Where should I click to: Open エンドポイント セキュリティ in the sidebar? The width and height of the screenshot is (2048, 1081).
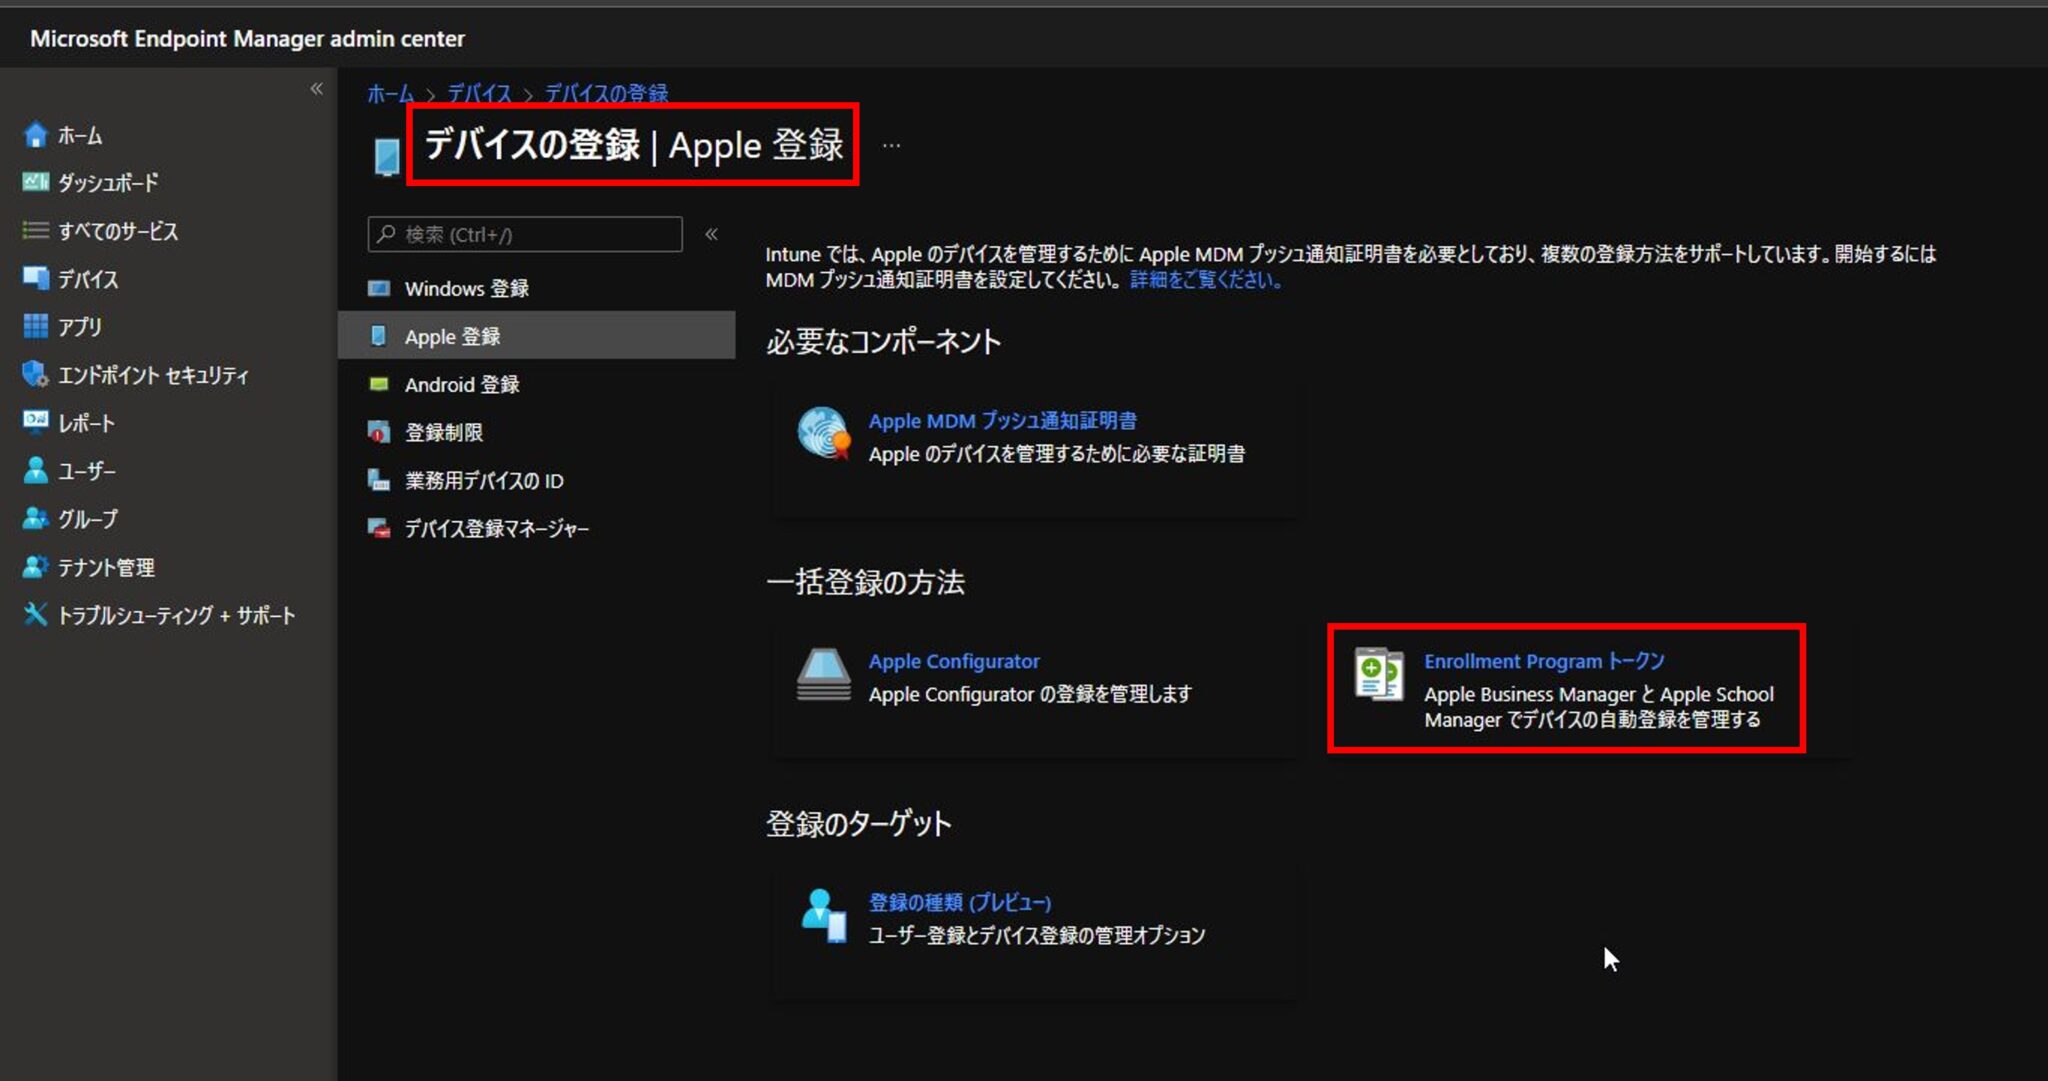(x=153, y=375)
